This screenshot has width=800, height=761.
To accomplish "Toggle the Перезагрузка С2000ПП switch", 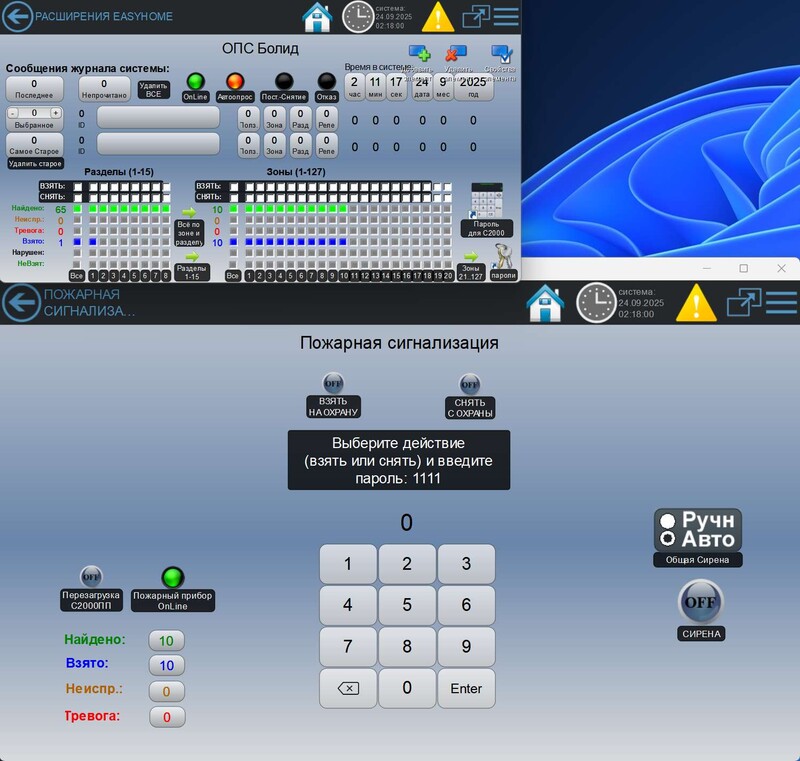I will tap(91, 576).
